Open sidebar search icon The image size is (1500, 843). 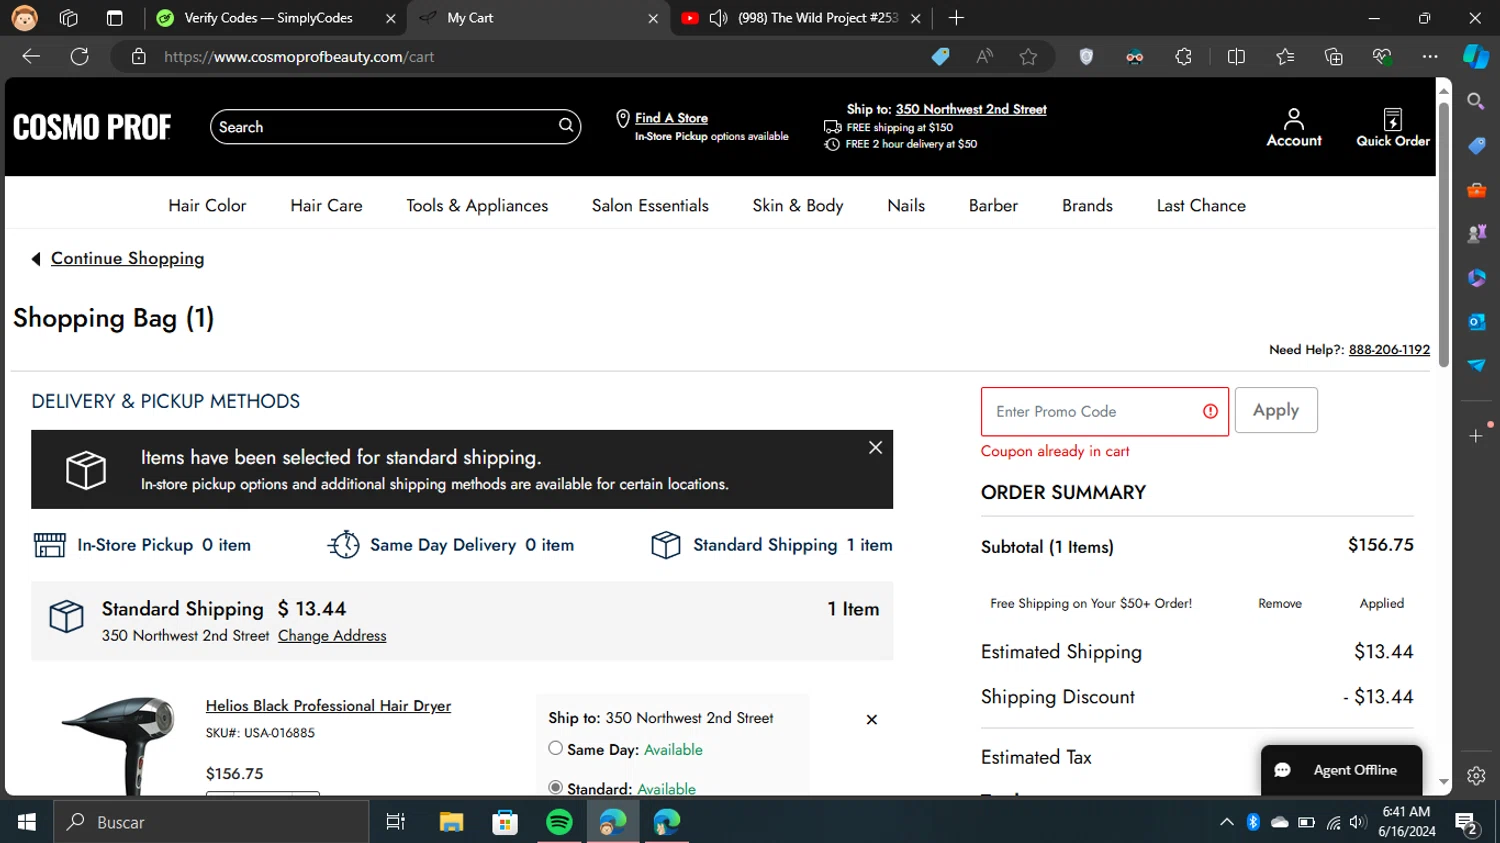pos(1476,101)
